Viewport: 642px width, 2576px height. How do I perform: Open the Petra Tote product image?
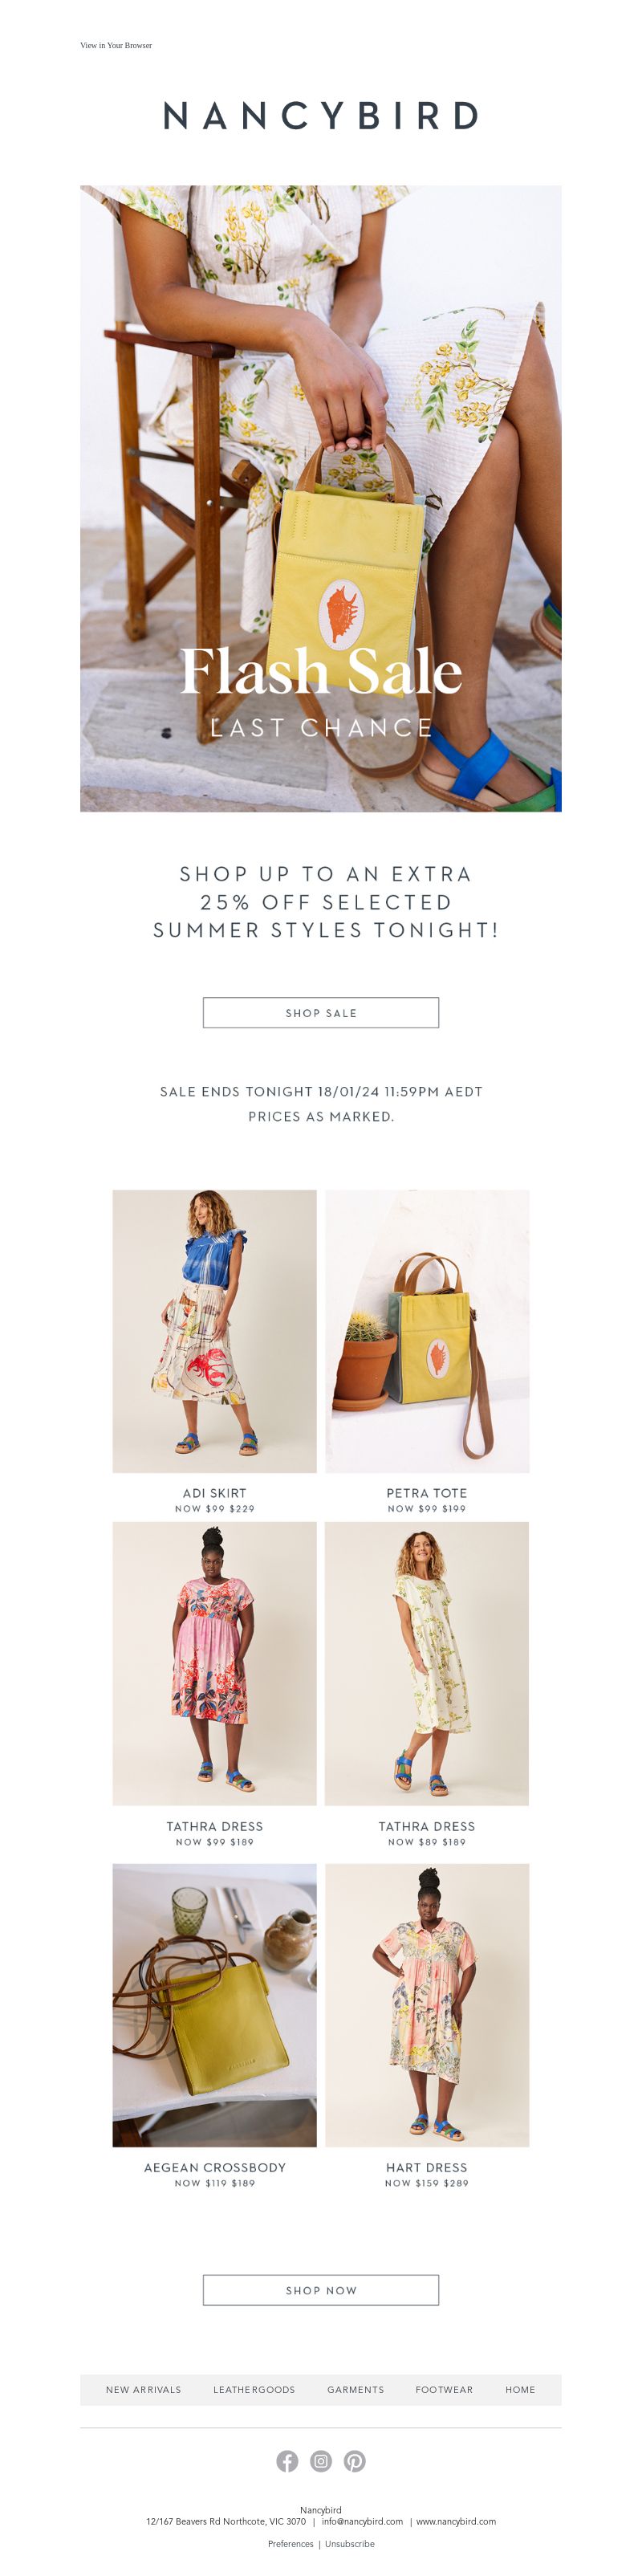[427, 1331]
